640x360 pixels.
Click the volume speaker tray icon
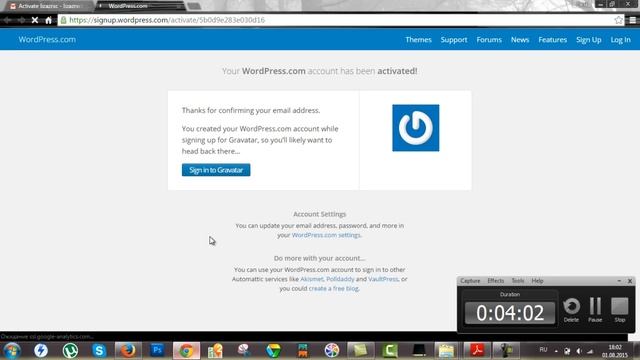579,351
